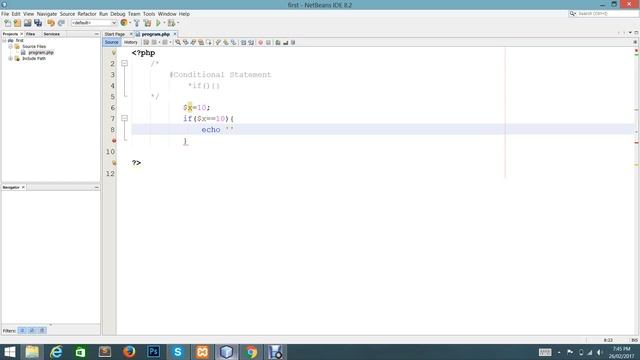Switch to the Files panel tab
Viewport: 640px width, 360px height.
tap(31, 34)
